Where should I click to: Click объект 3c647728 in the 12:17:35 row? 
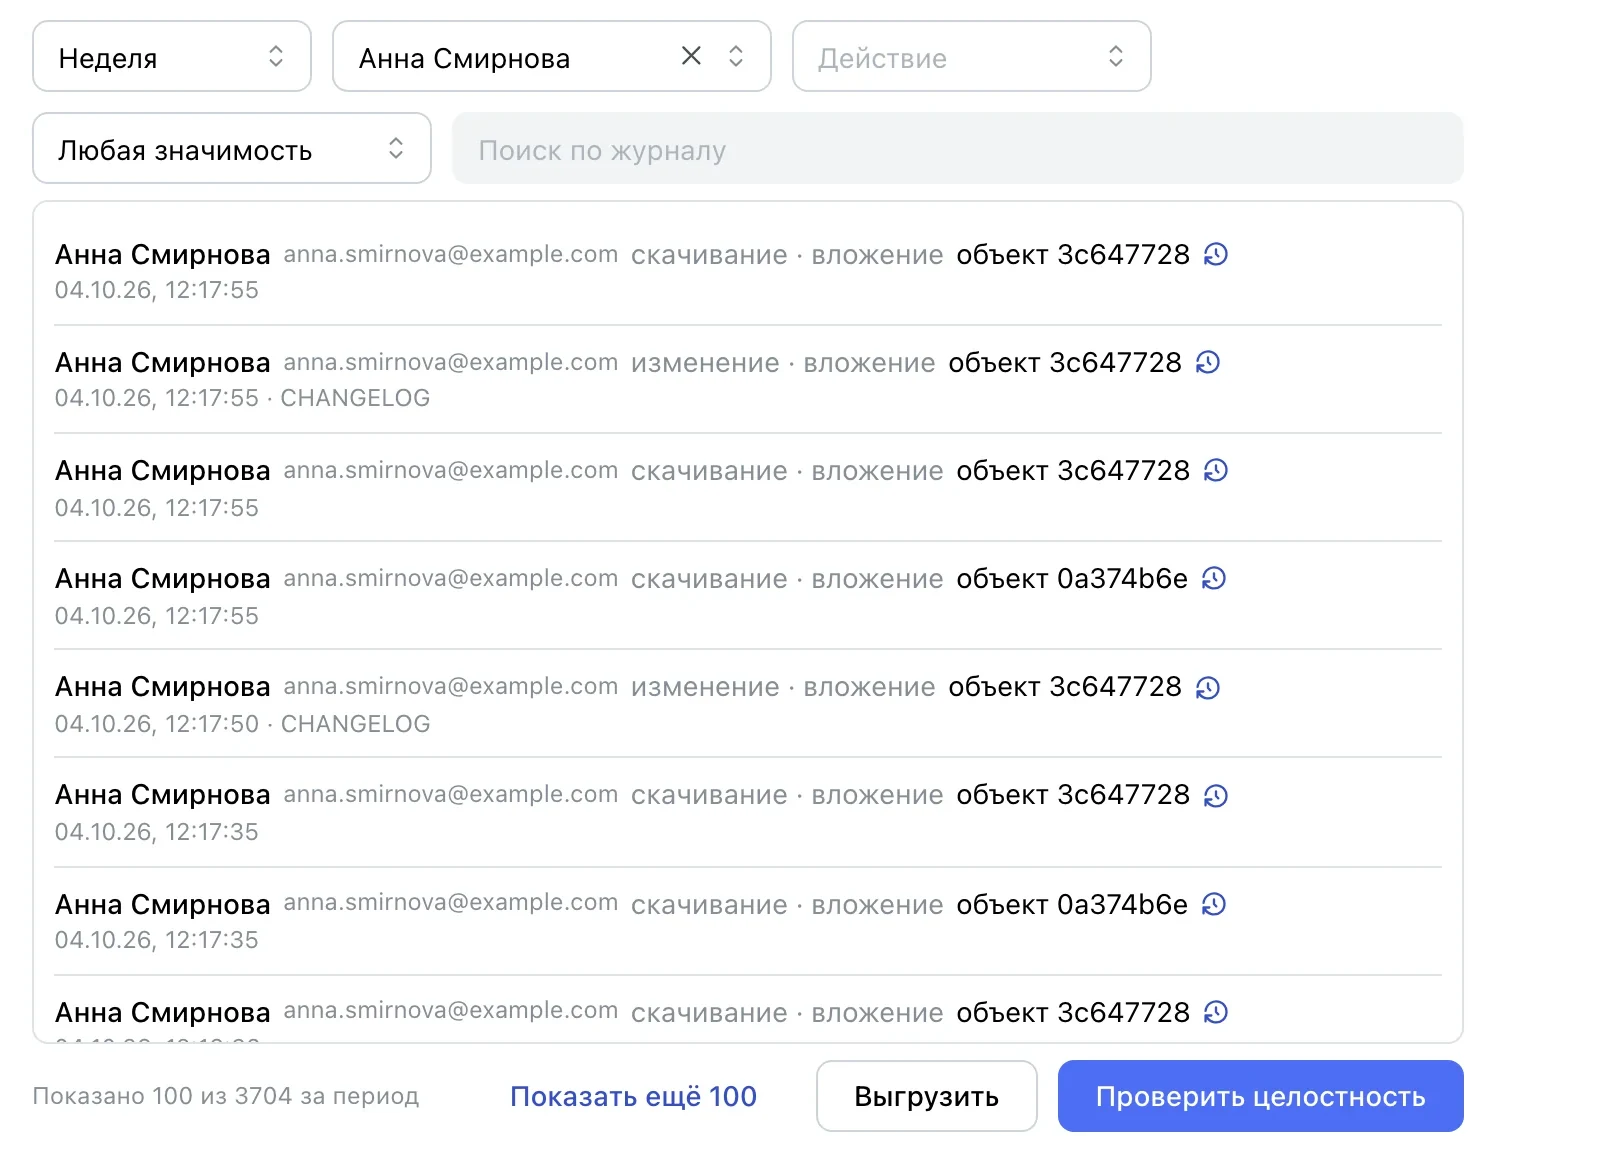point(1073,795)
